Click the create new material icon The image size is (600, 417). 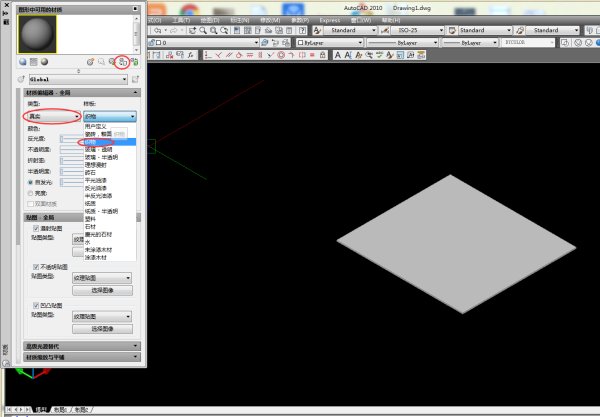[90, 62]
